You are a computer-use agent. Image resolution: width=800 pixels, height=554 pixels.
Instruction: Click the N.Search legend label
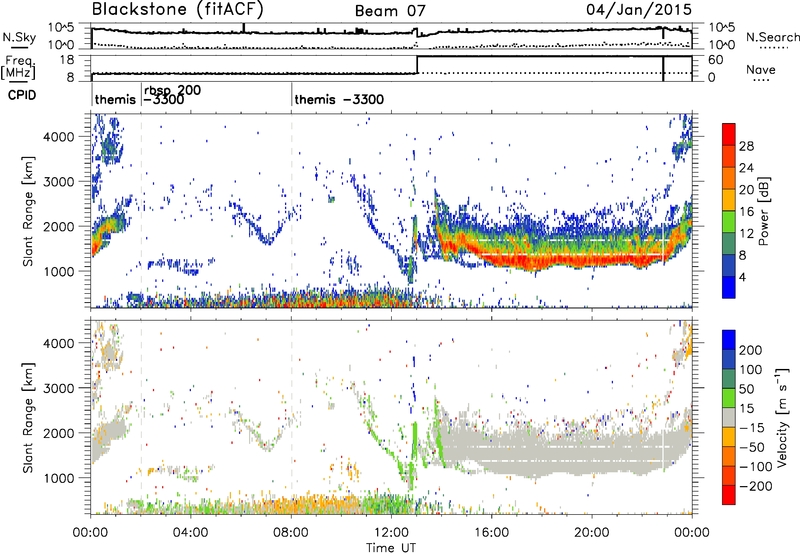pyautogui.click(x=773, y=37)
